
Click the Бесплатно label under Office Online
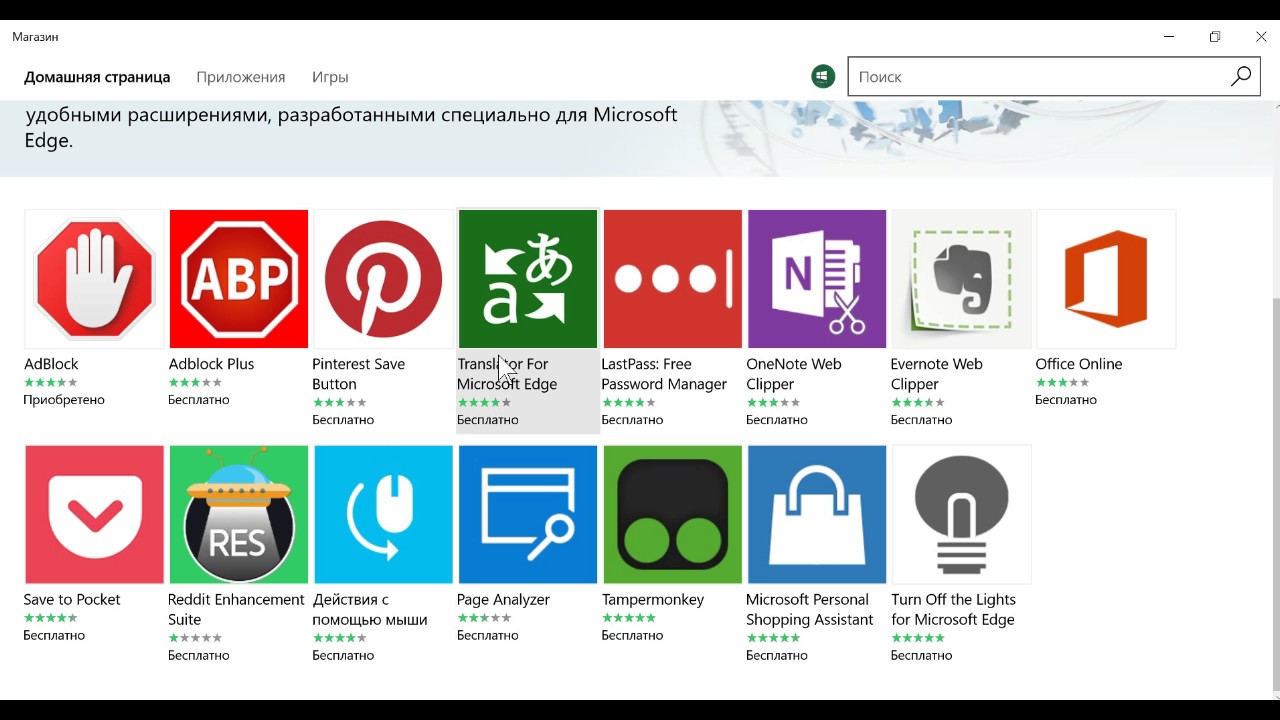pos(1066,400)
